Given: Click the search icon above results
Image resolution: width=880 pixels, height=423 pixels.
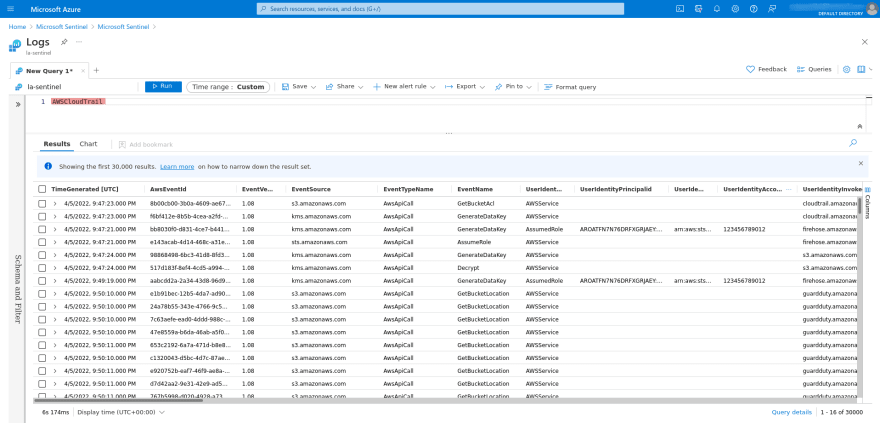Looking at the screenshot, I should coord(853,144).
